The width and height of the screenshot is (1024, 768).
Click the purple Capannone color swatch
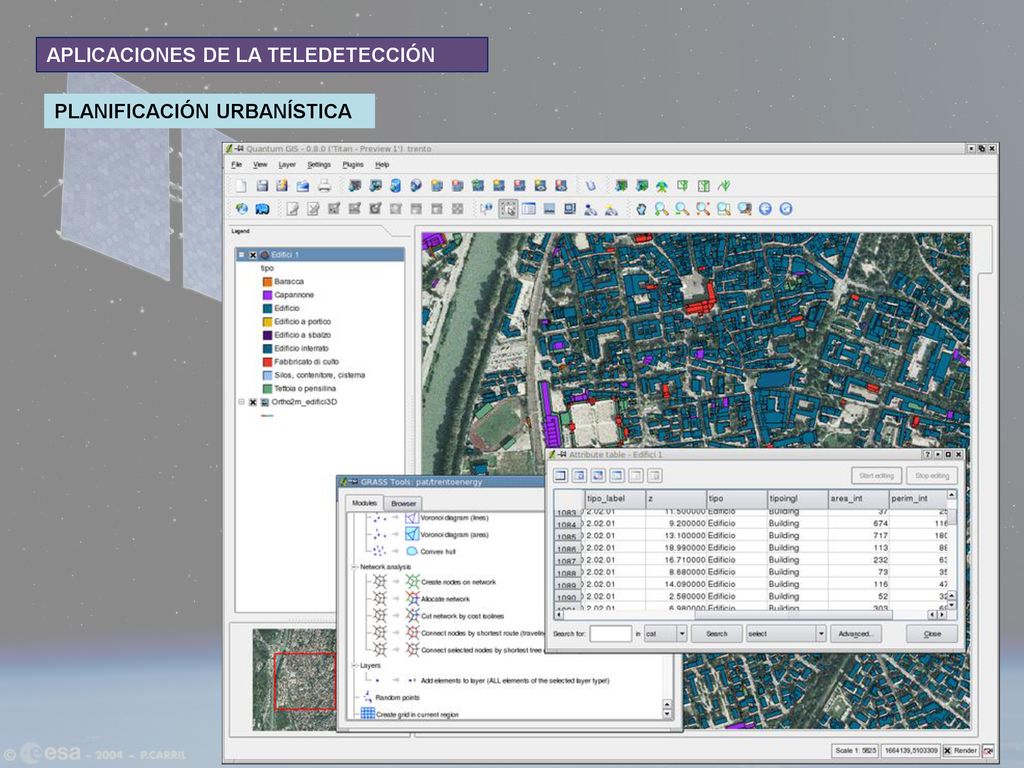[267, 295]
